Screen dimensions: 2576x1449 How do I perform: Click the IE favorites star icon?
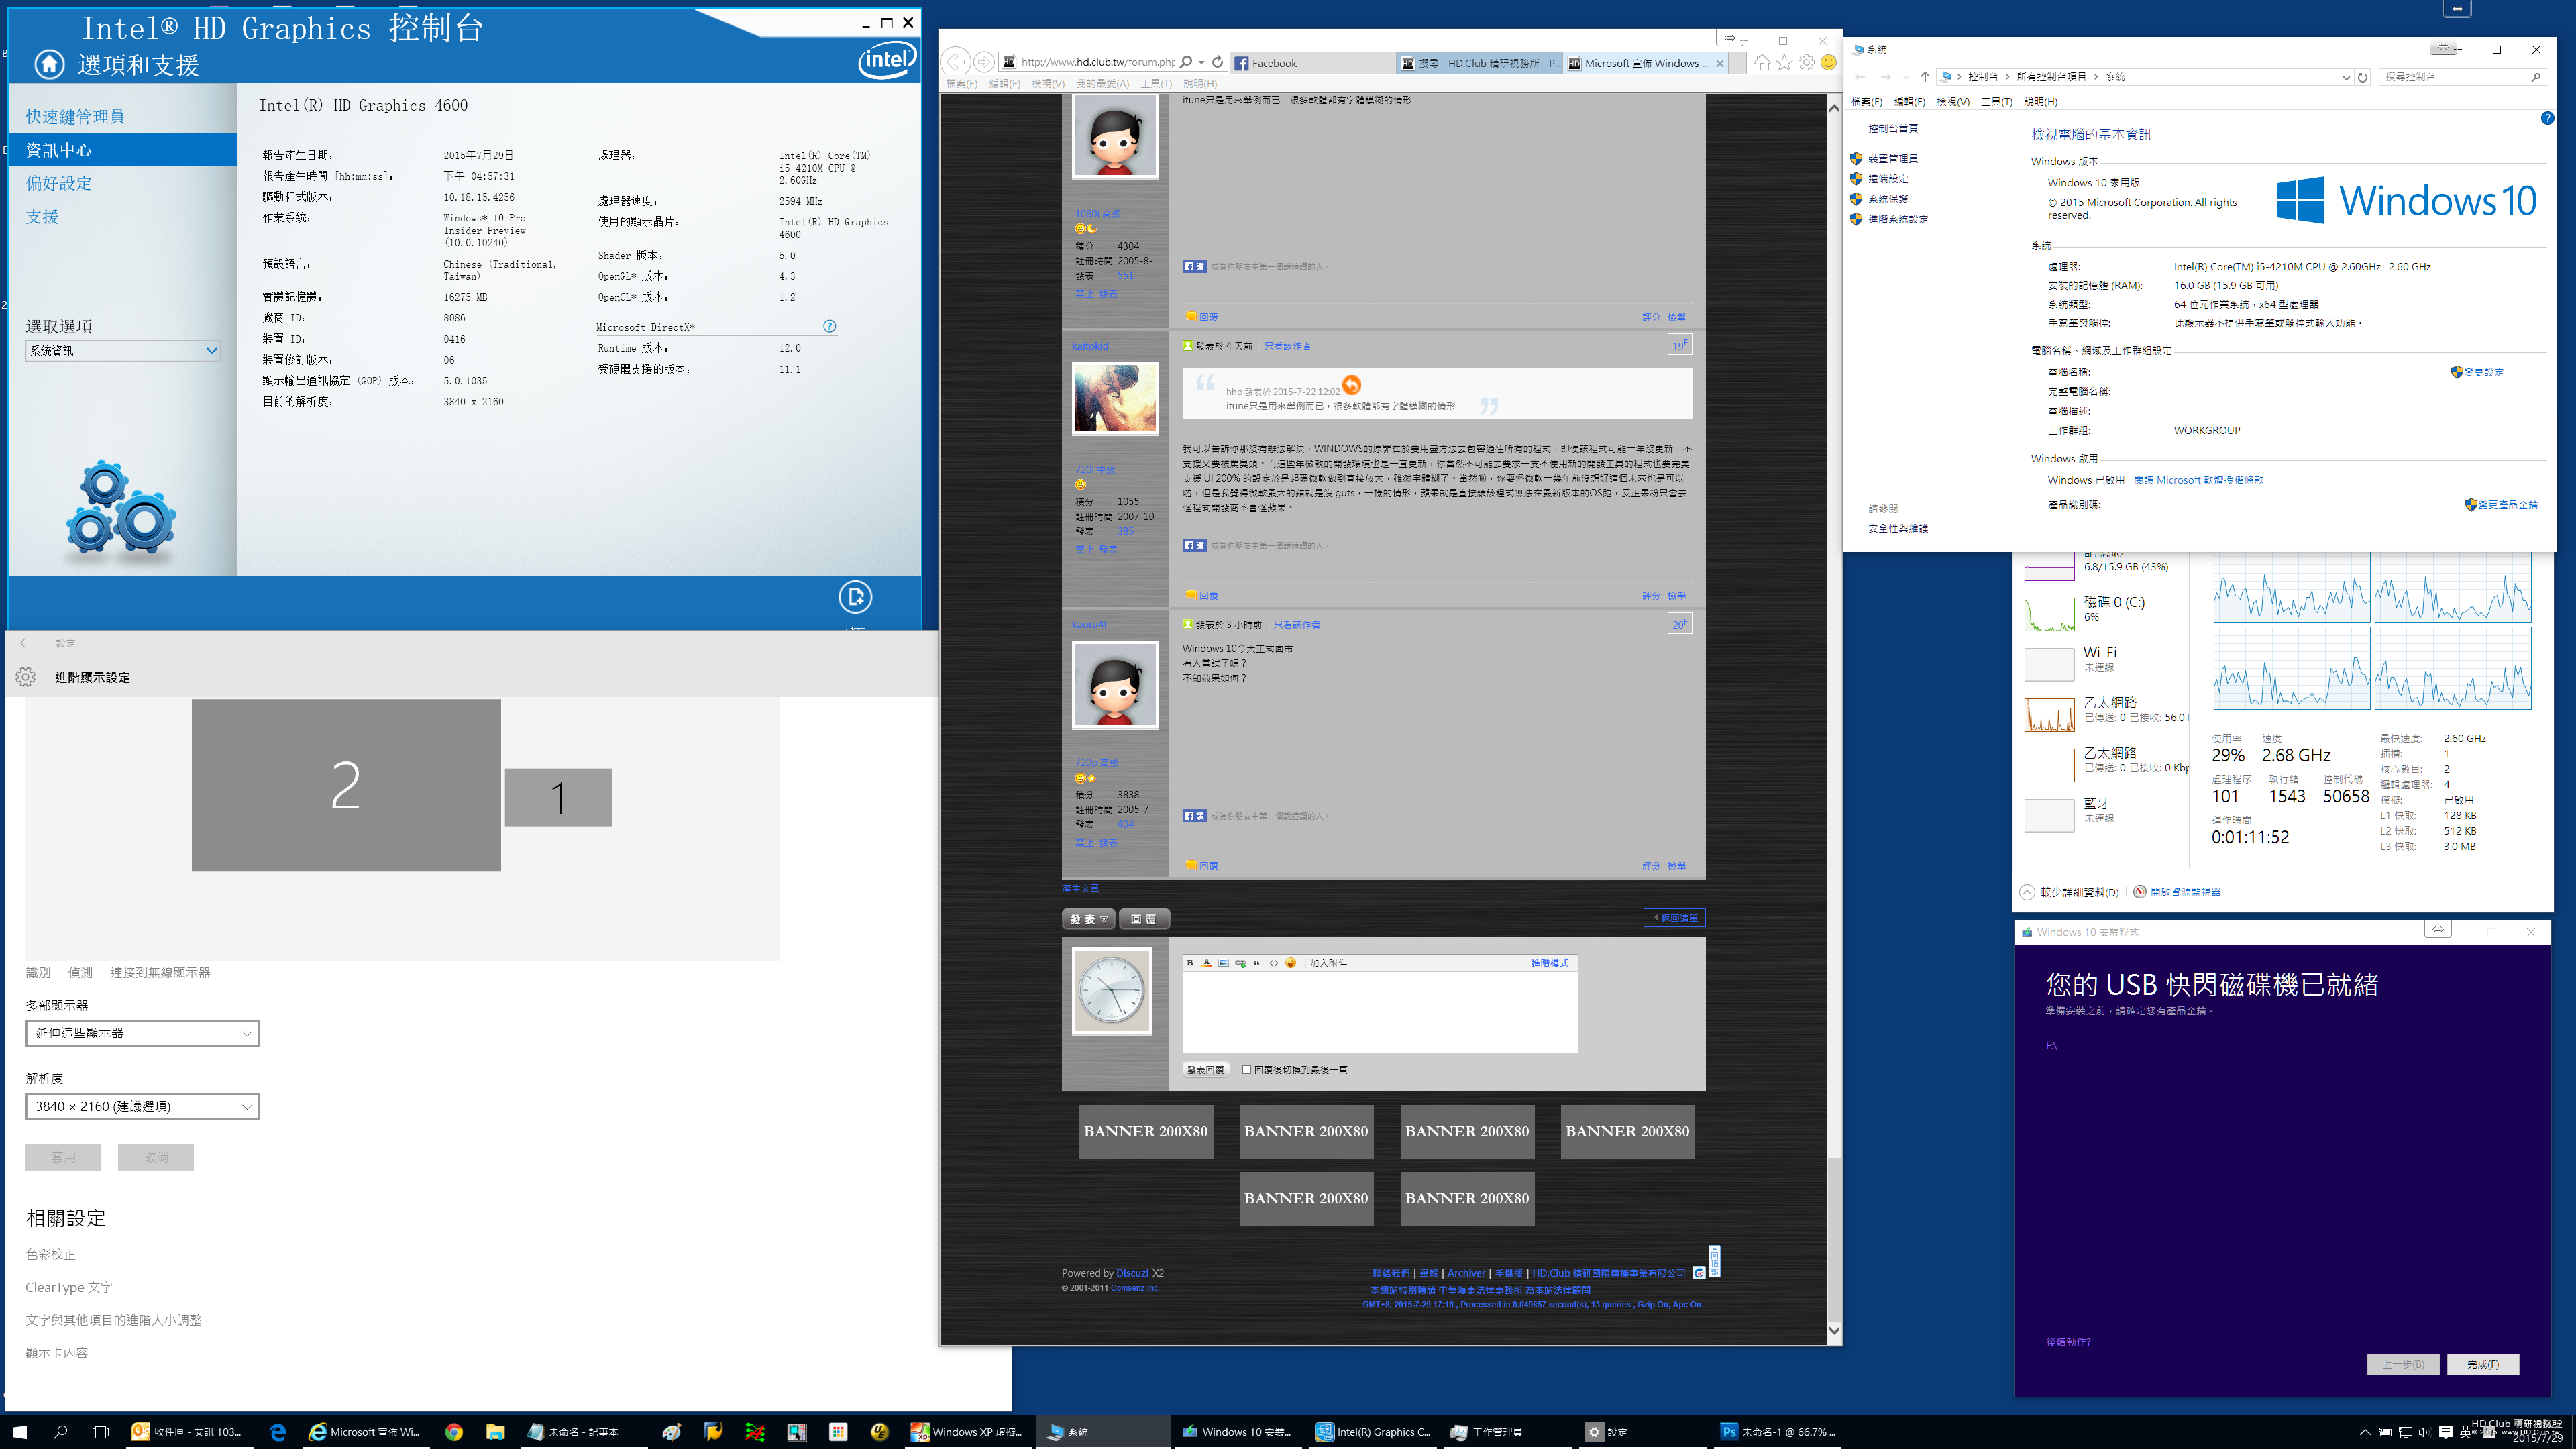(1784, 63)
